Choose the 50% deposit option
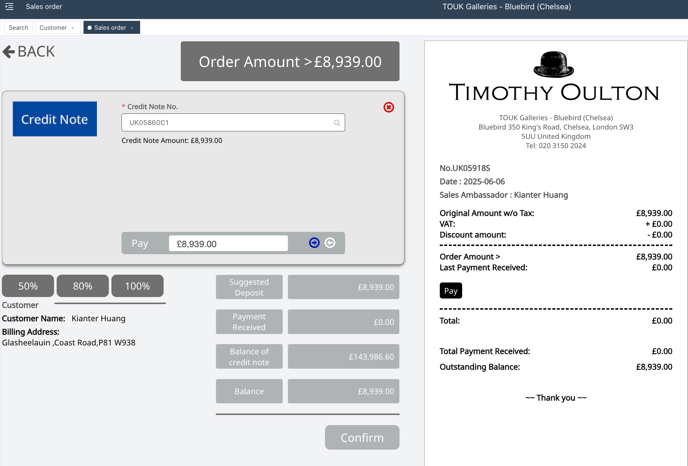Image resolution: width=688 pixels, height=466 pixels. (x=28, y=286)
